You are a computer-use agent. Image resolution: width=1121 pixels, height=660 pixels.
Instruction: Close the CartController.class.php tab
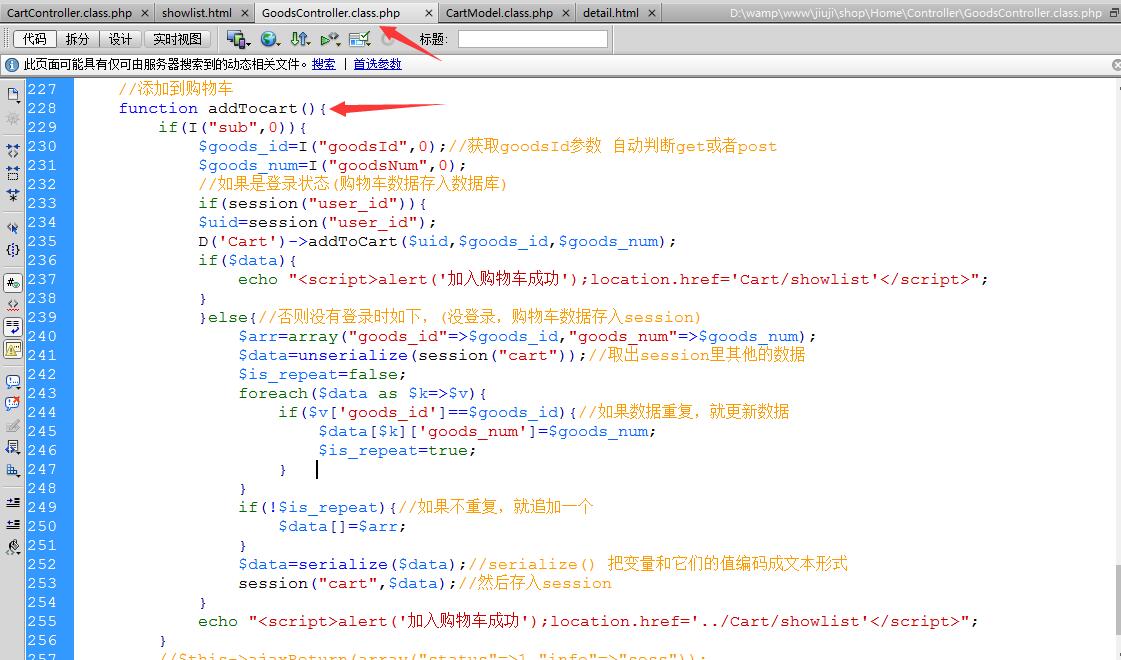pos(144,13)
